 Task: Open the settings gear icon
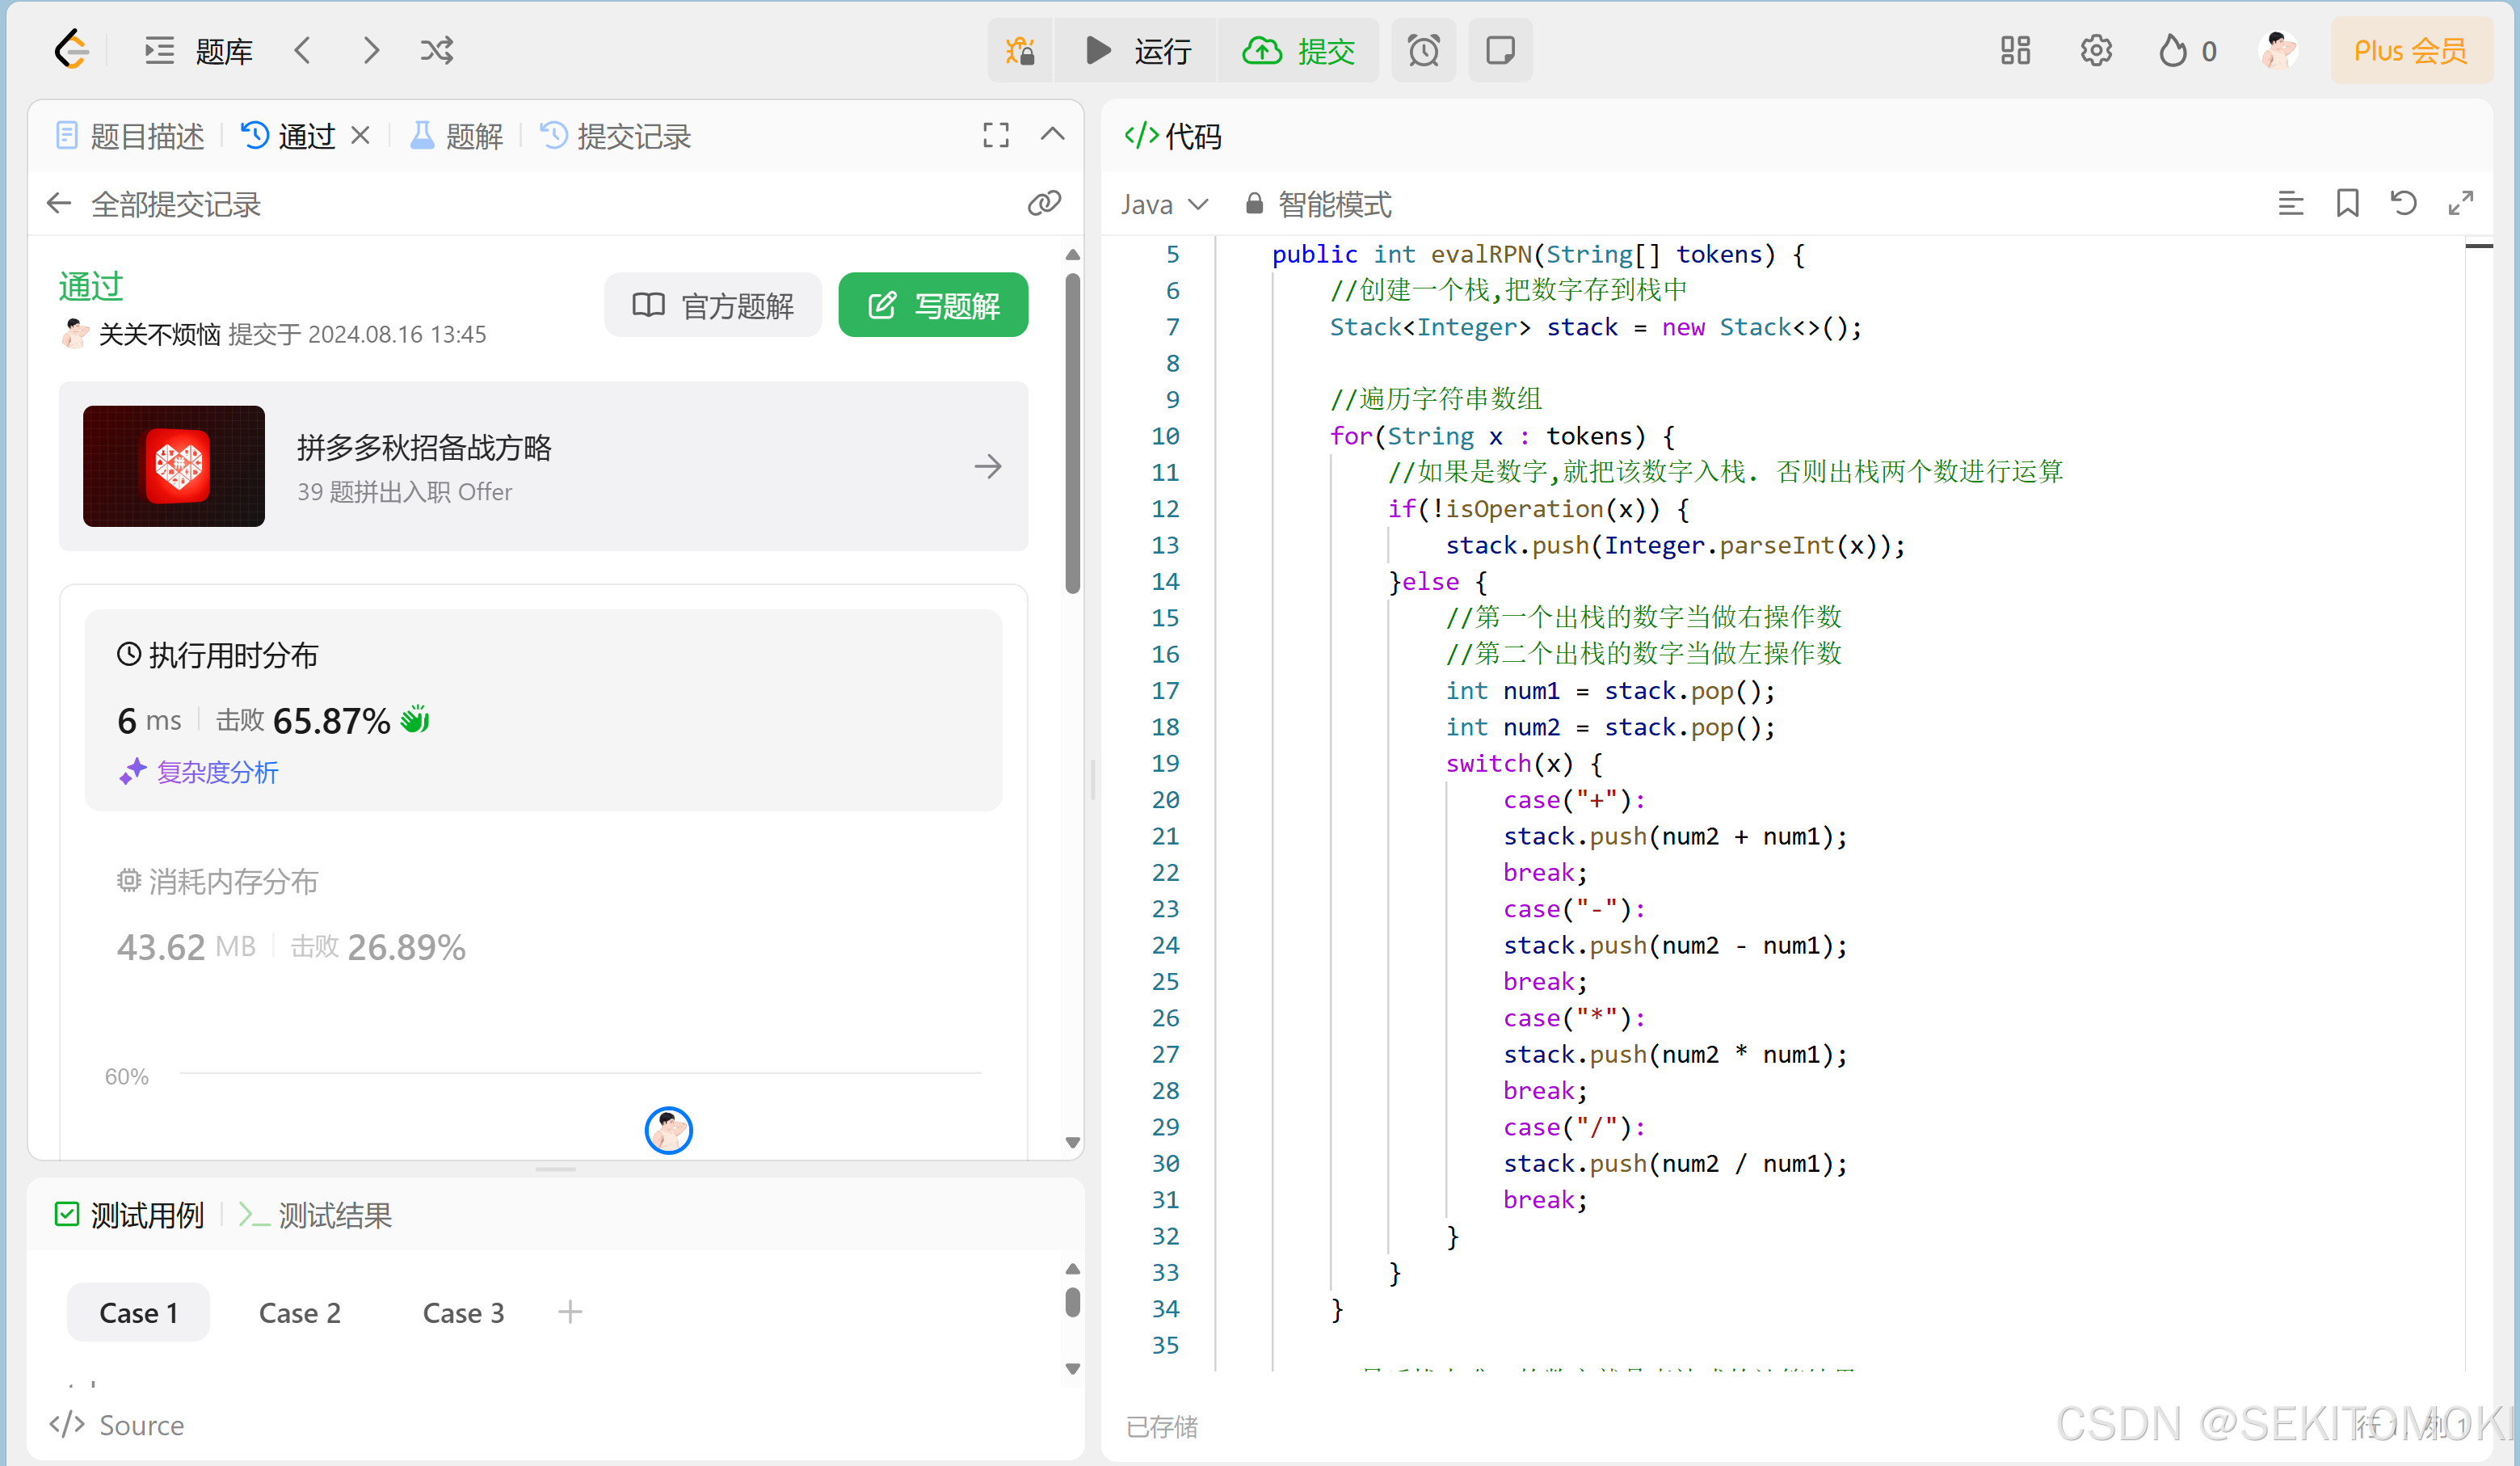coord(2095,50)
